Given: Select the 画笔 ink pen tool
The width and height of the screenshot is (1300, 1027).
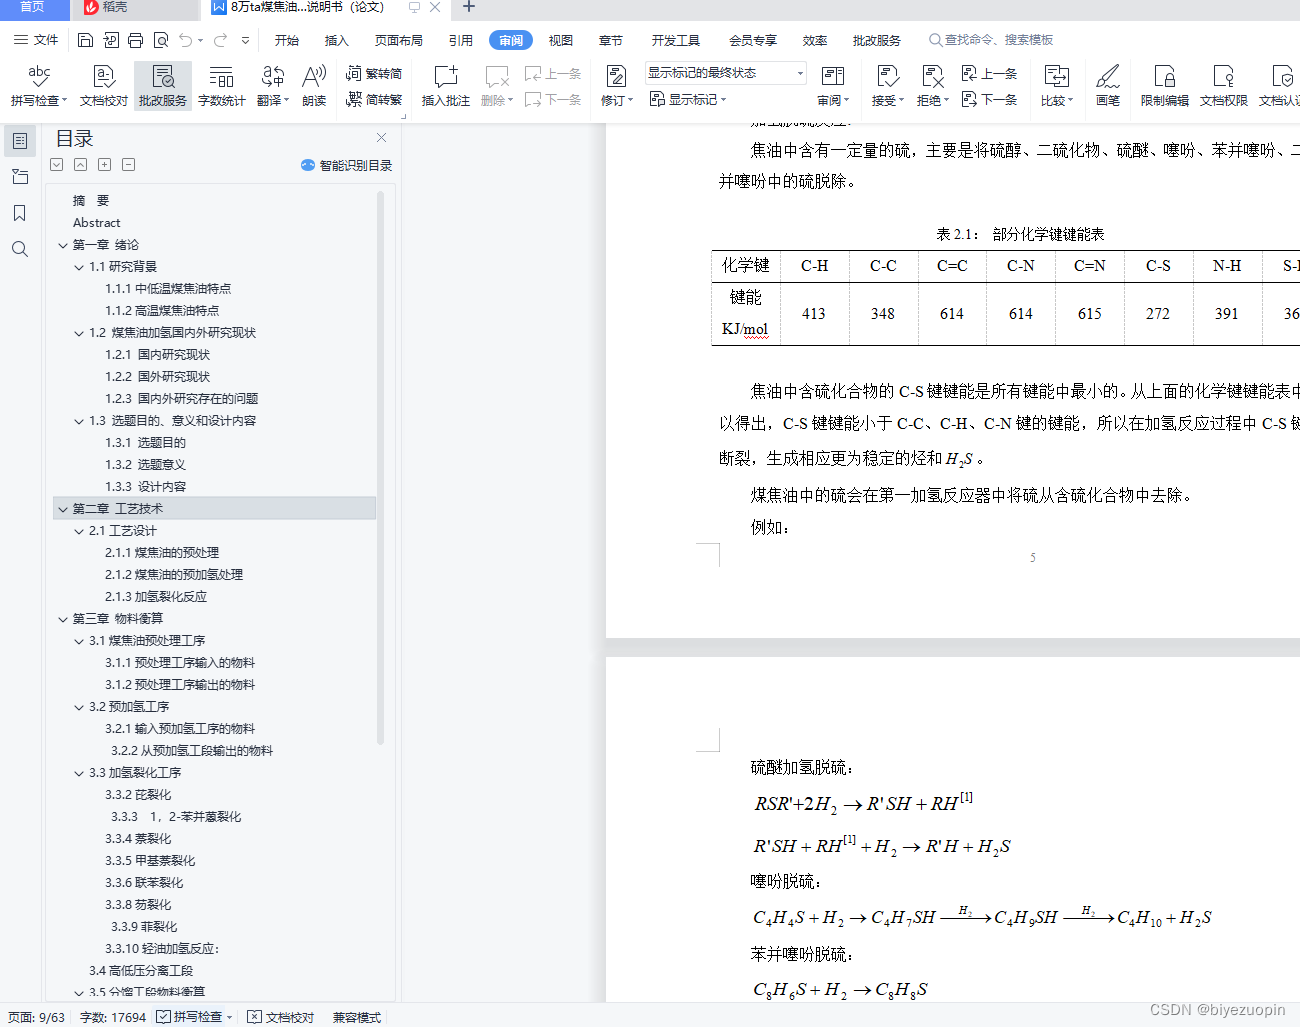Looking at the screenshot, I should 1107,86.
